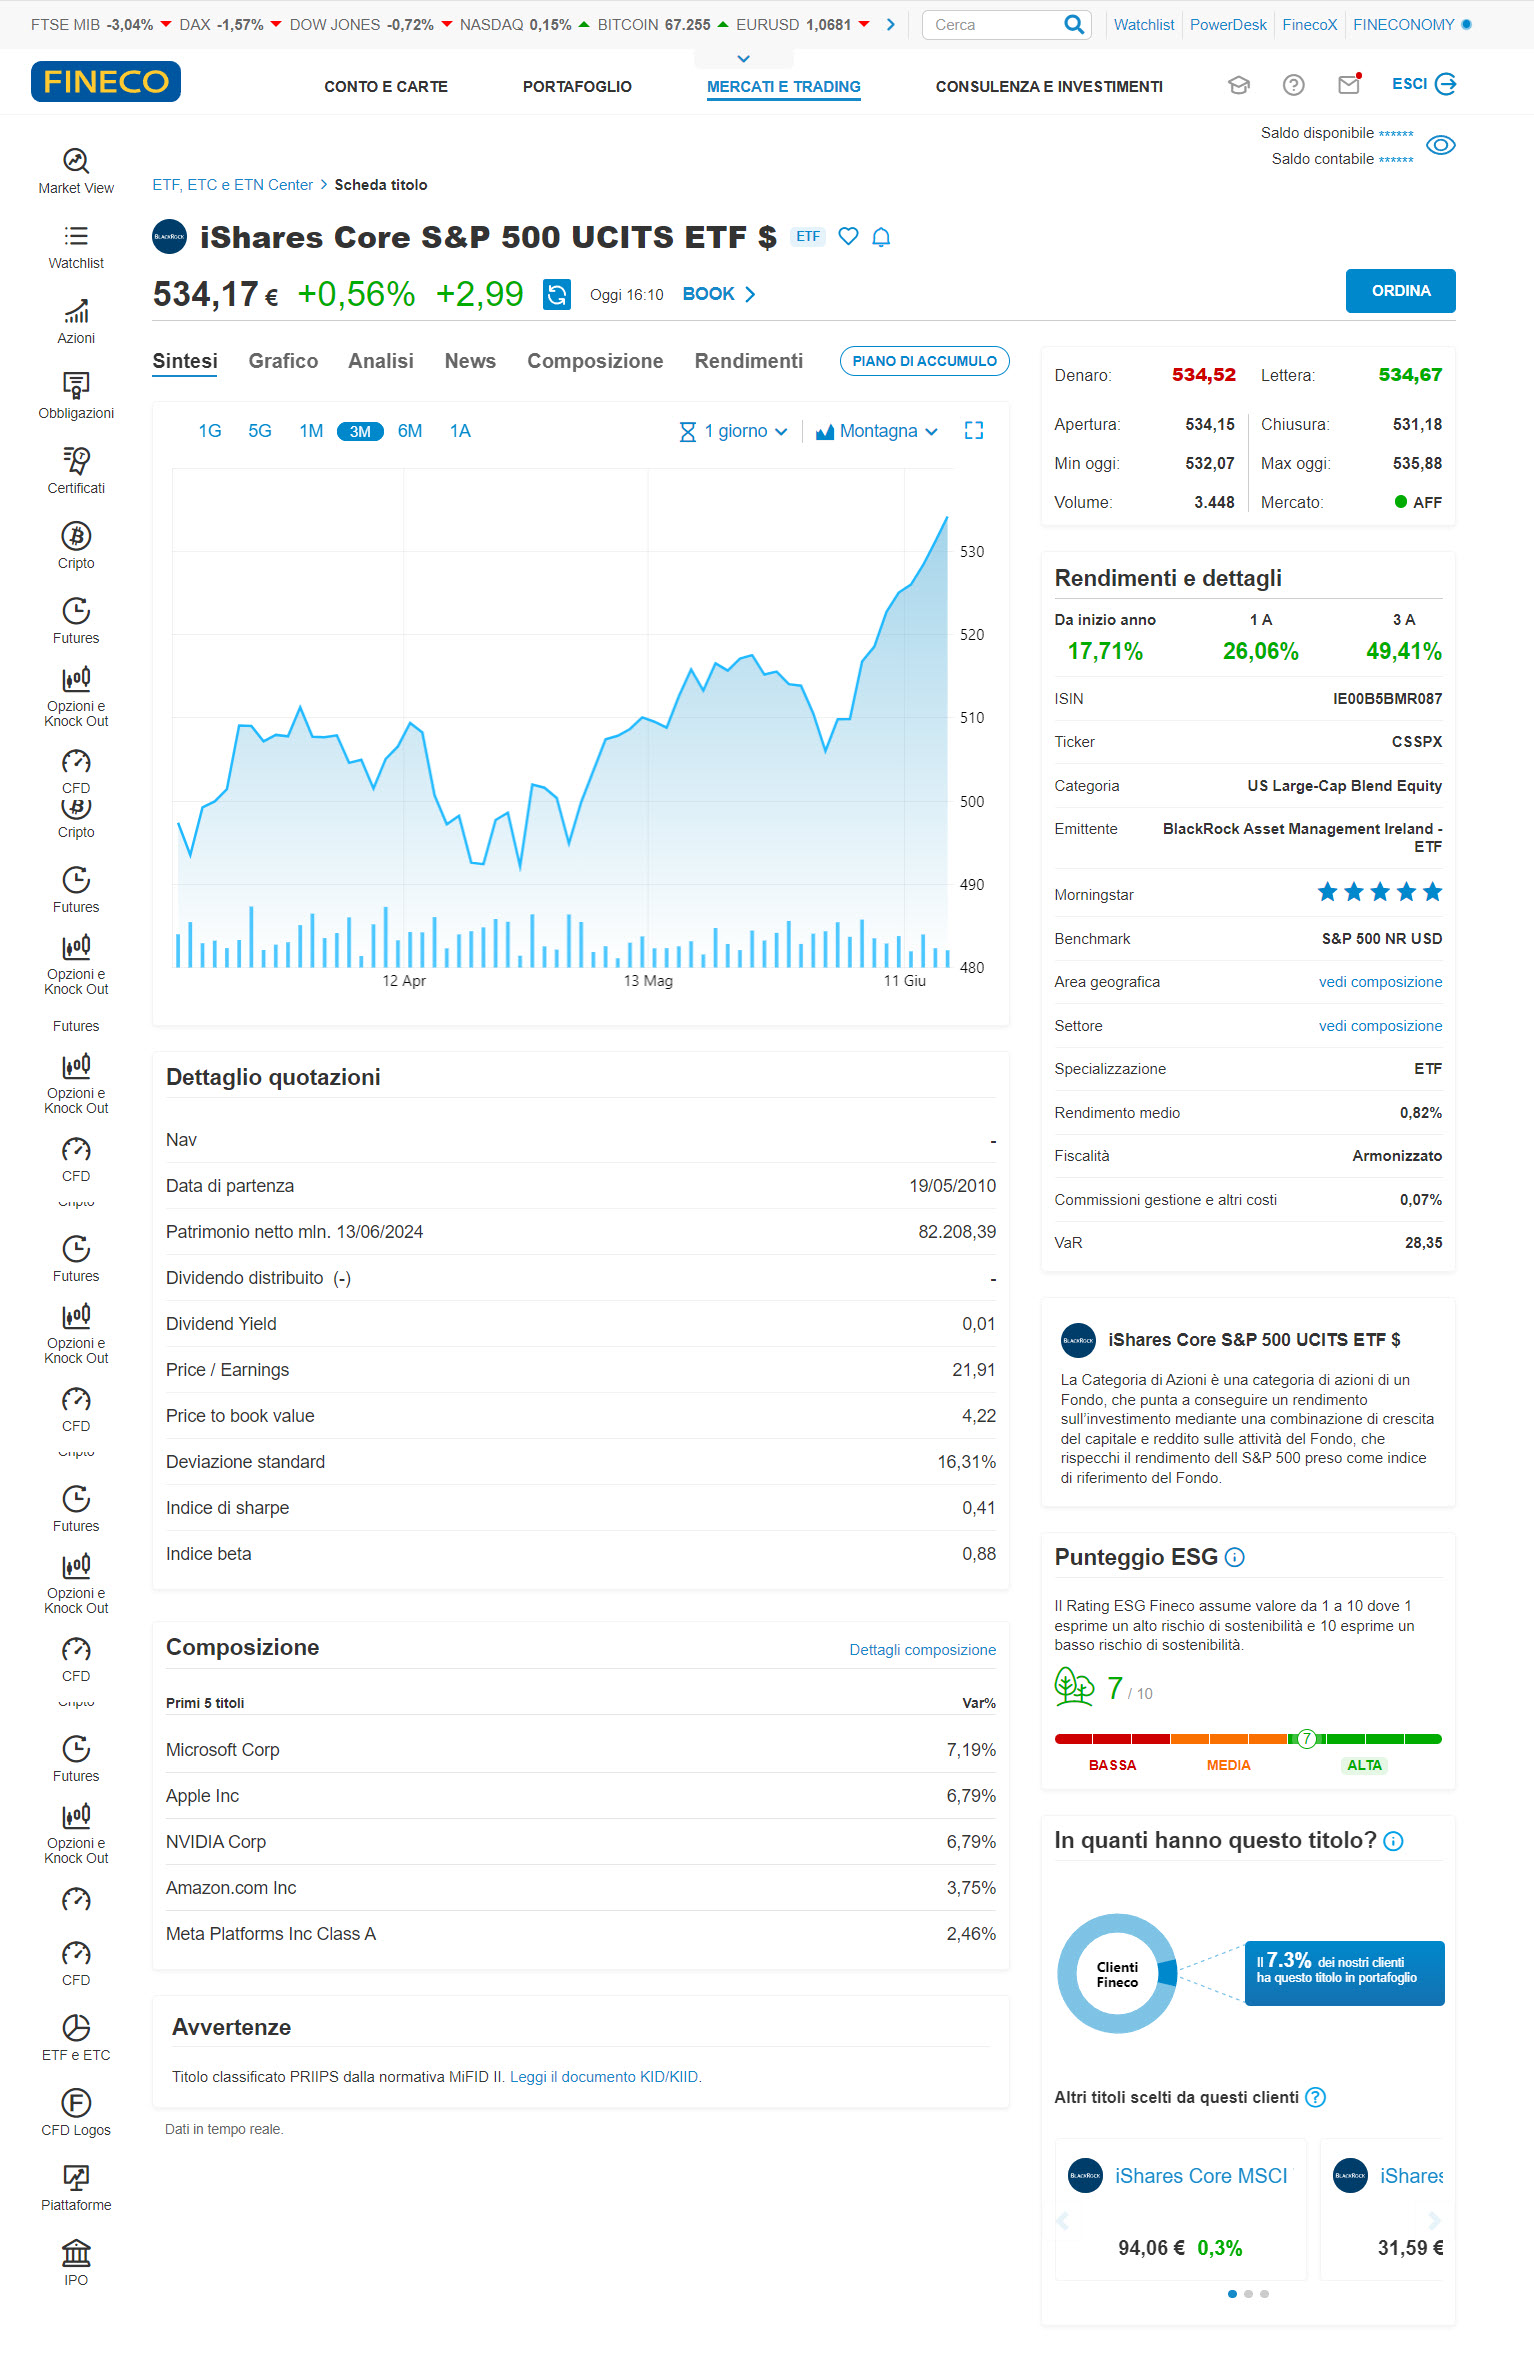
Task: Switch to Analisi tab
Action: [381, 361]
